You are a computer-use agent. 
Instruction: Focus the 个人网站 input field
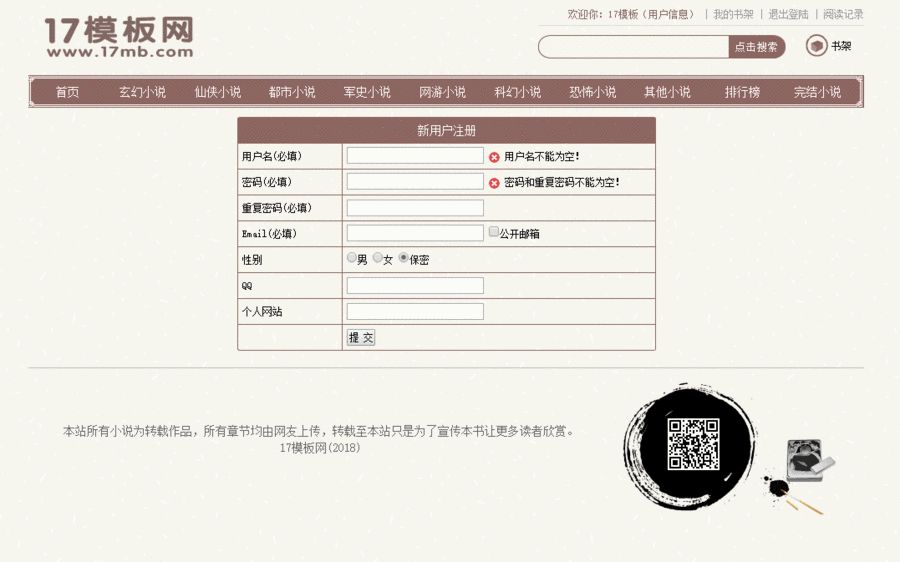click(x=415, y=311)
